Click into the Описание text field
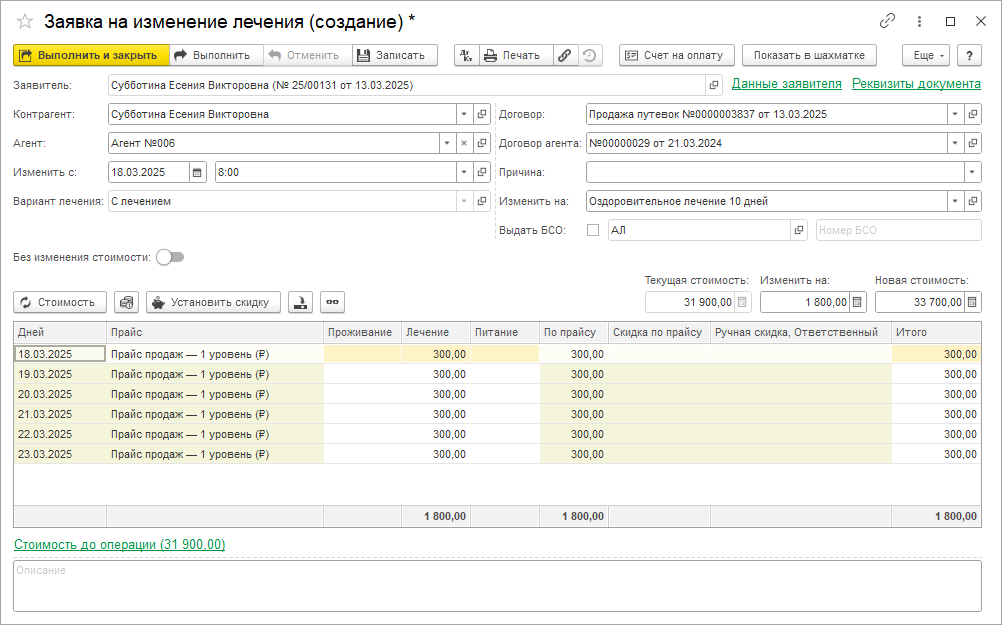This screenshot has width=1002, height=625. click(x=497, y=585)
